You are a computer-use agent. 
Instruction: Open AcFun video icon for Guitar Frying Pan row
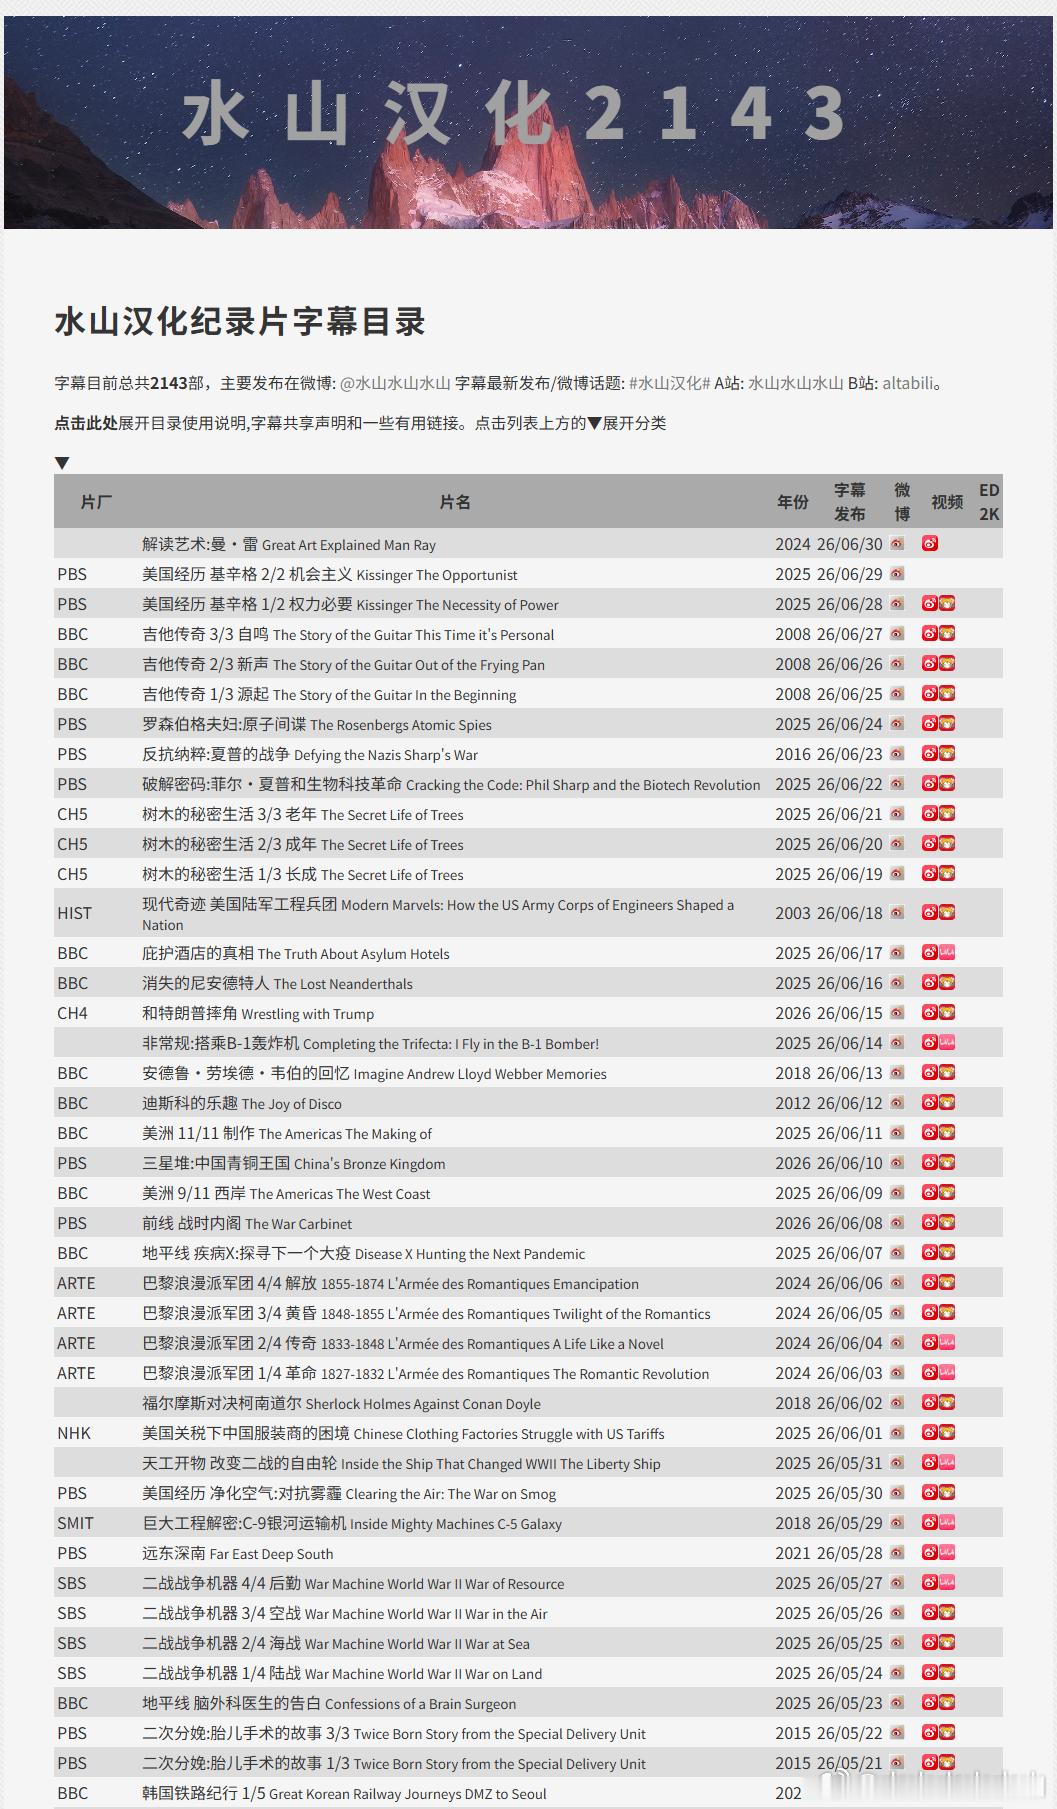(x=947, y=663)
